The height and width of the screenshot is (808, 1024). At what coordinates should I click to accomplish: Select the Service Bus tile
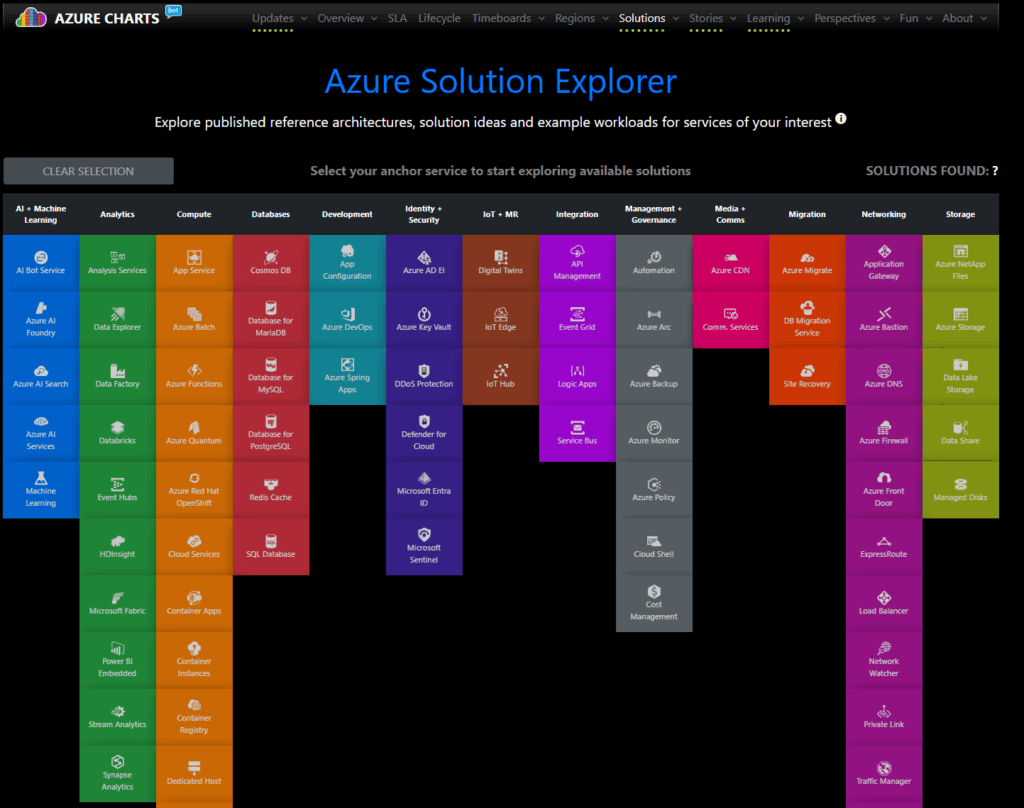click(x=577, y=433)
